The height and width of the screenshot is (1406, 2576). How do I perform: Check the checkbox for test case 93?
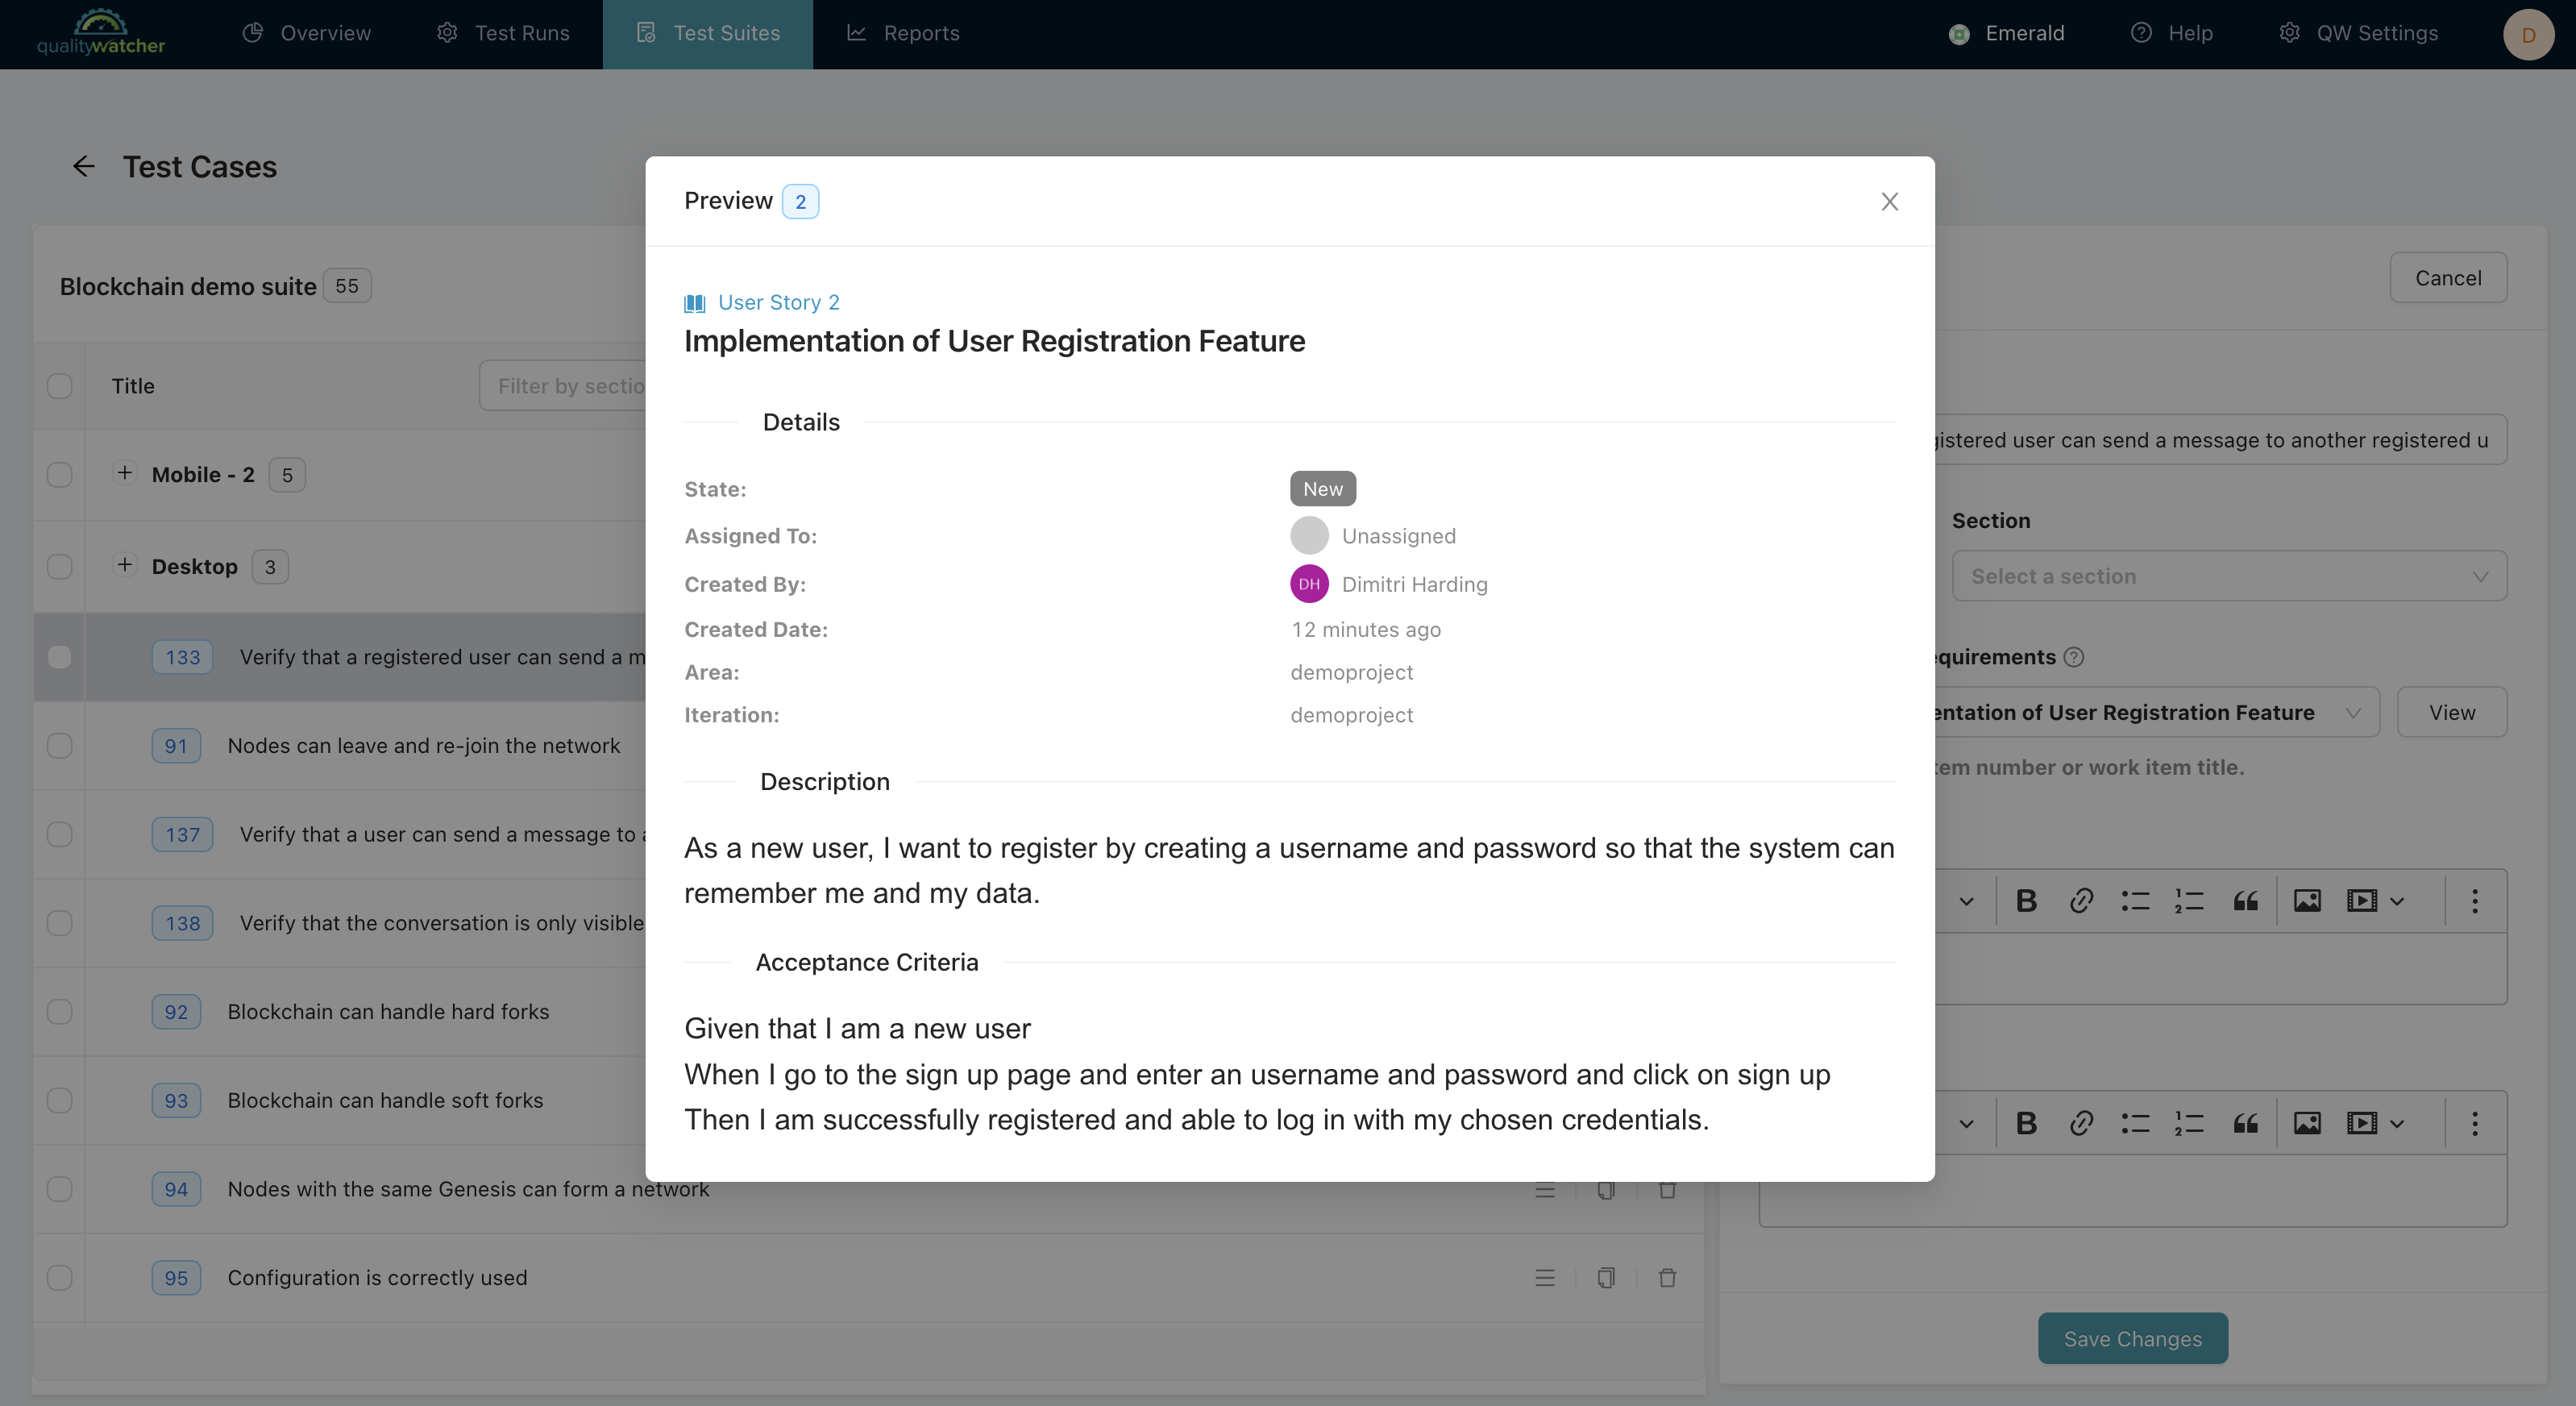[x=60, y=1100]
